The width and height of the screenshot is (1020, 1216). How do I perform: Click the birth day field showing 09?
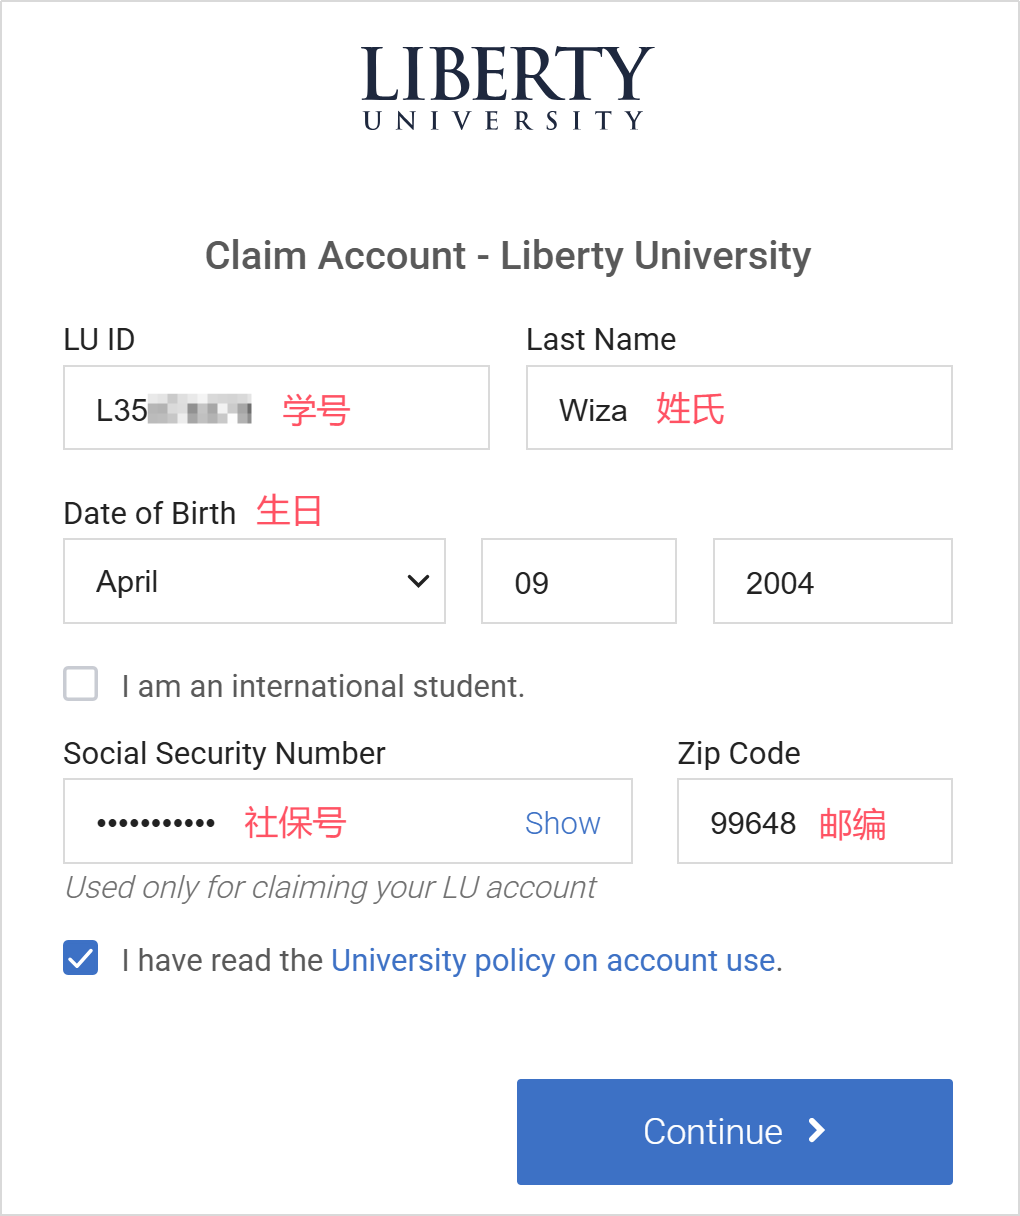pos(578,582)
